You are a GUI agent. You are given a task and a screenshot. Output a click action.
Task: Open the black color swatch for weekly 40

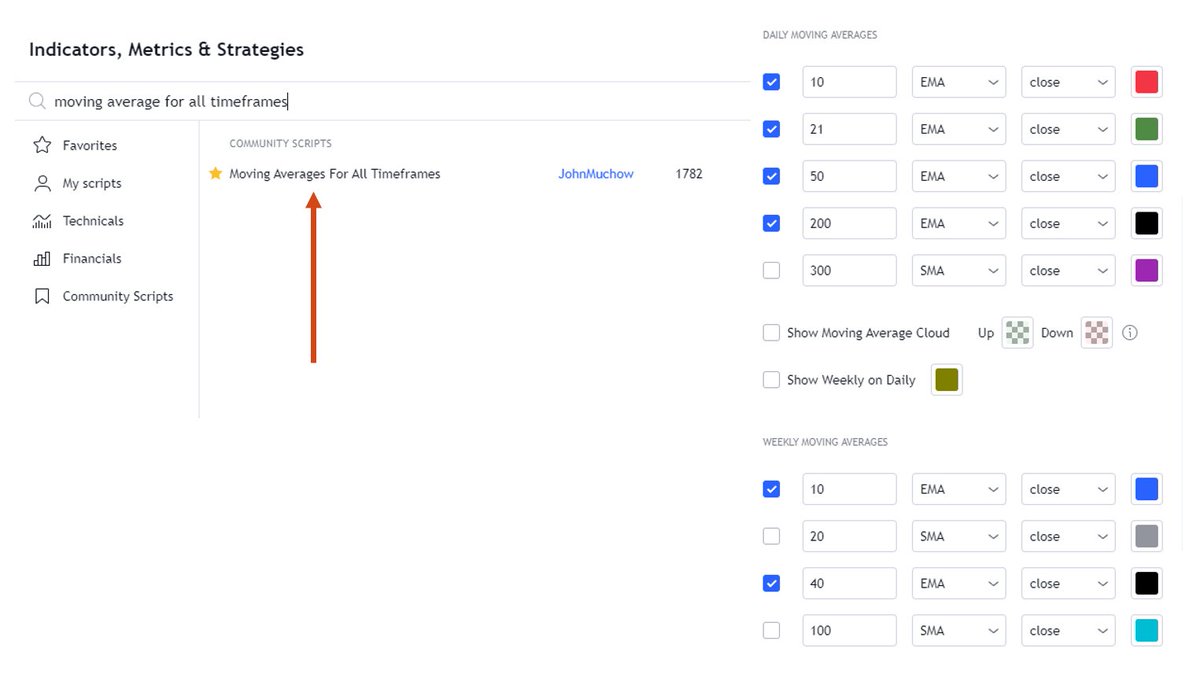[x=1147, y=583]
